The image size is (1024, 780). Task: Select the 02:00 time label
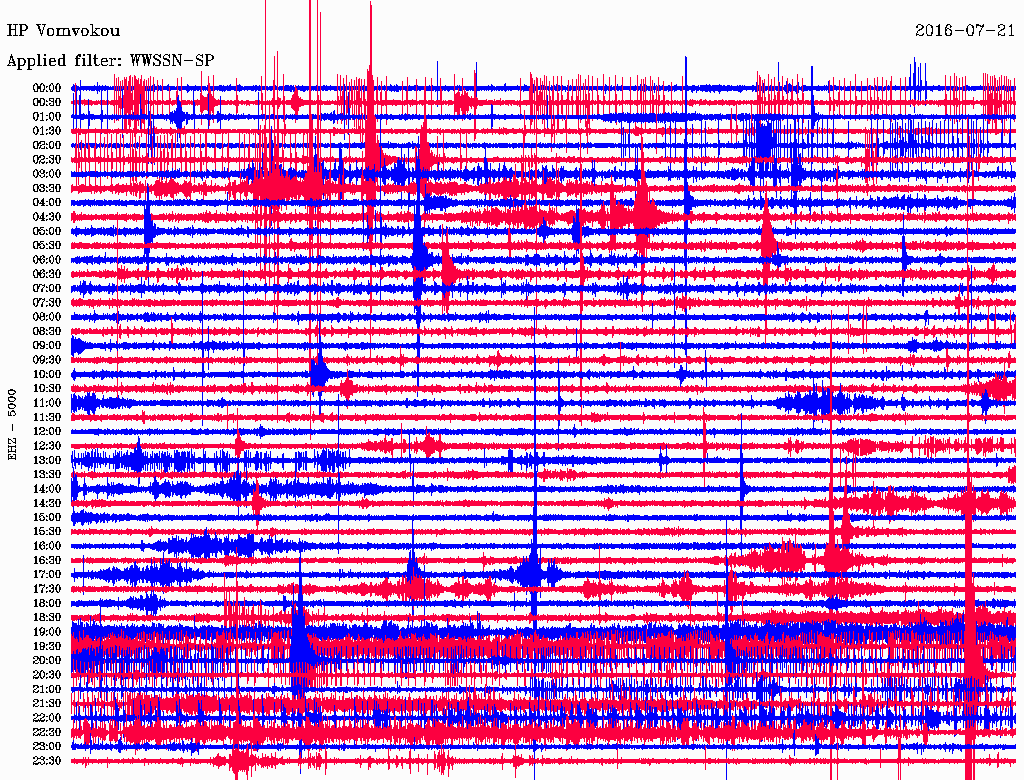tap(47, 145)
